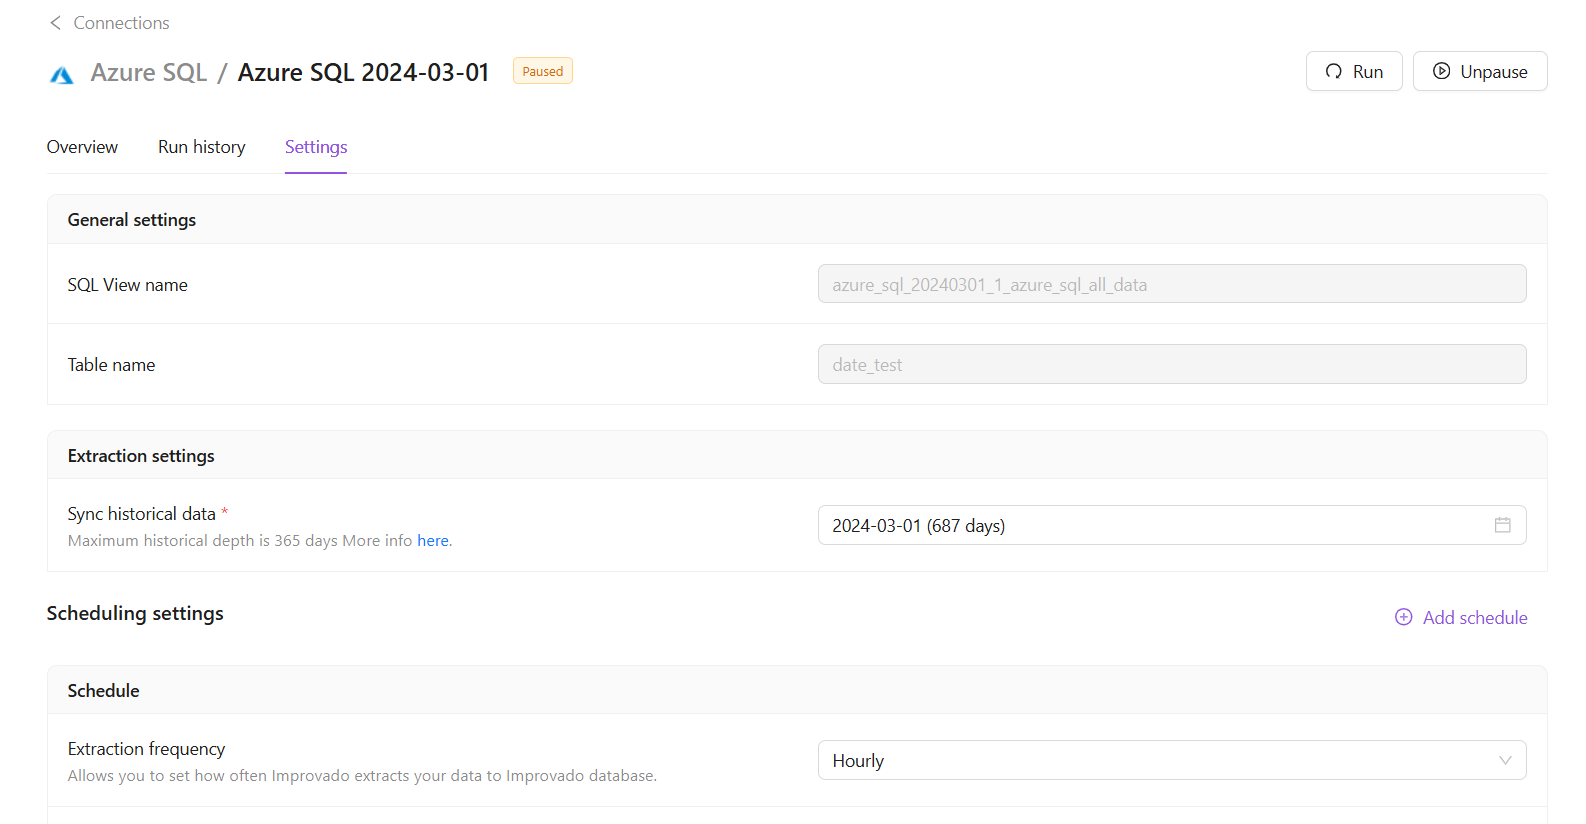Expand the Extraction frequency chevron arrow
Screen dimensions: 1586x824
1505,760
